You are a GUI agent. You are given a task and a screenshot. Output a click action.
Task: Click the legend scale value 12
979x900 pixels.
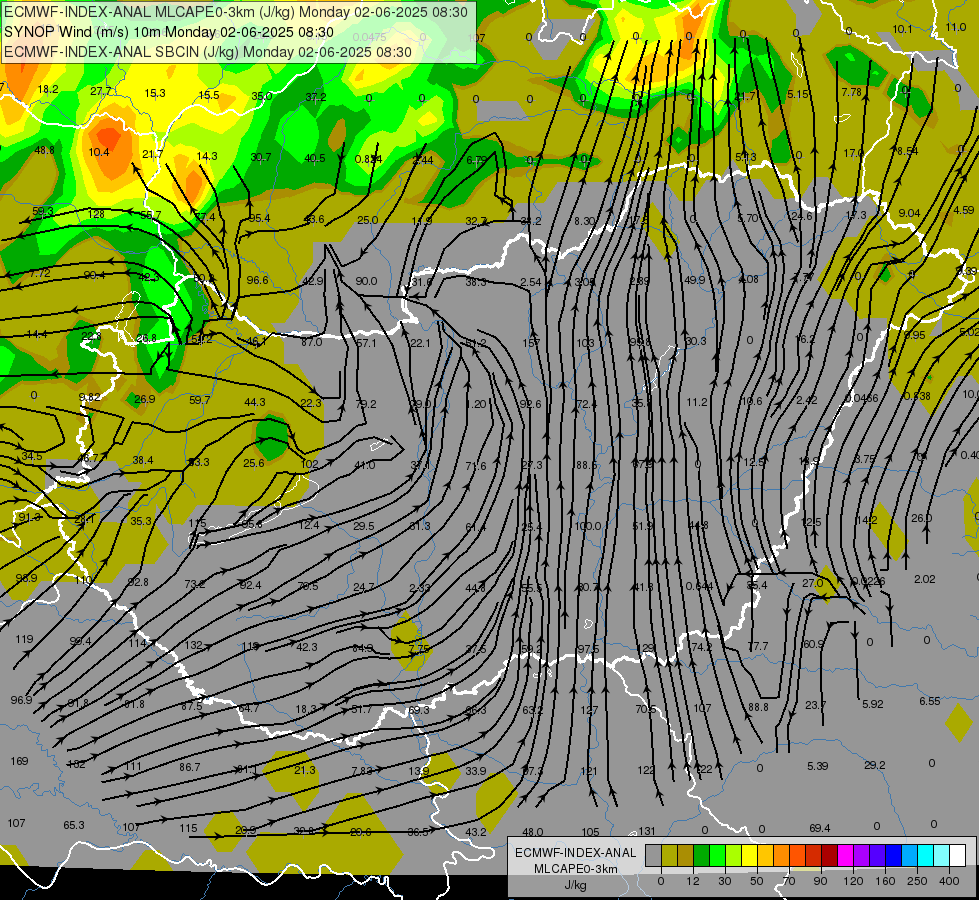[692, 881]
